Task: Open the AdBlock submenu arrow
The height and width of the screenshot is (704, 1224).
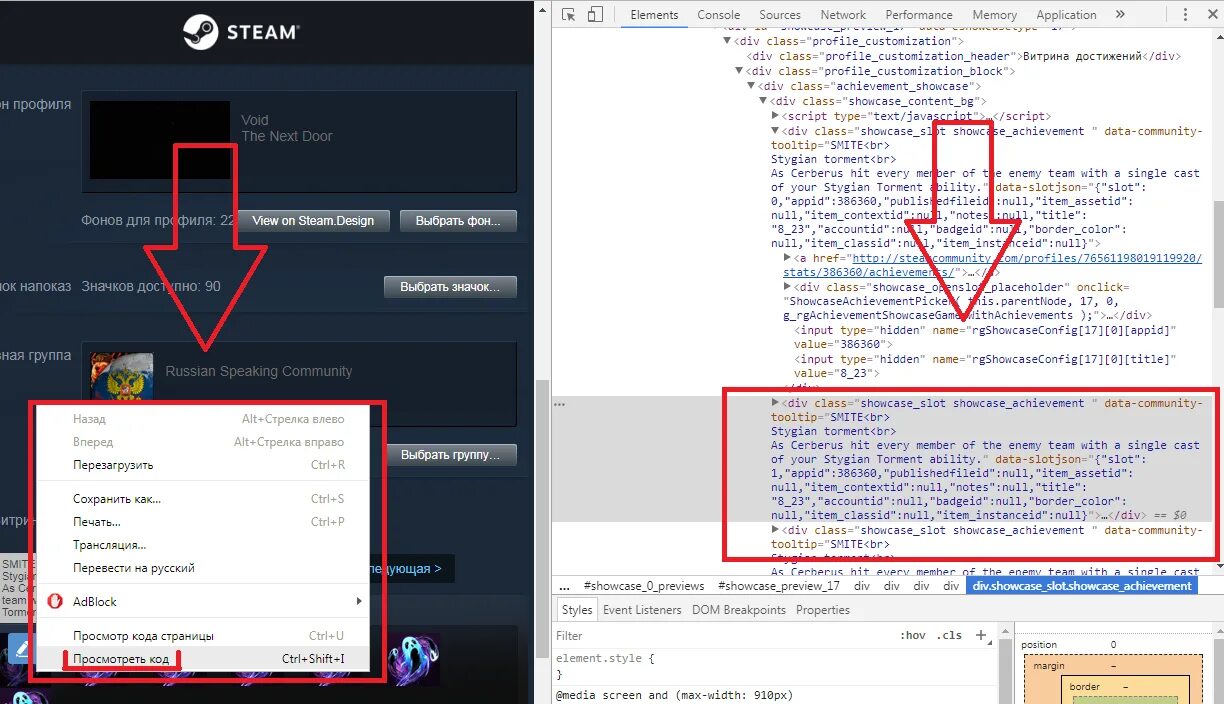Action: click(358, 601)
